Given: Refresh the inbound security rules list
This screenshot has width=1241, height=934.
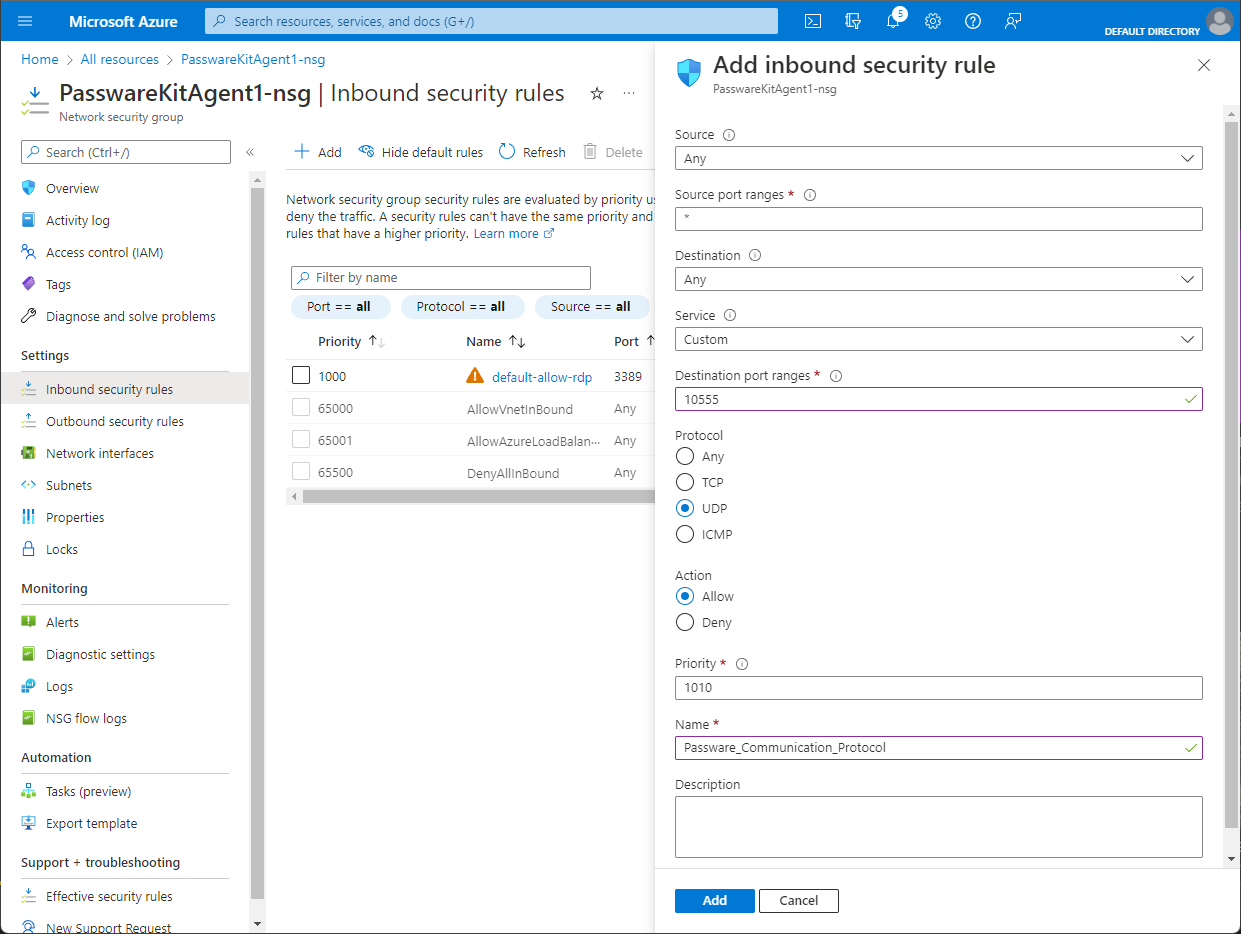Looking at the screenshot, I should pyautogui.click(x=532, y=152).
